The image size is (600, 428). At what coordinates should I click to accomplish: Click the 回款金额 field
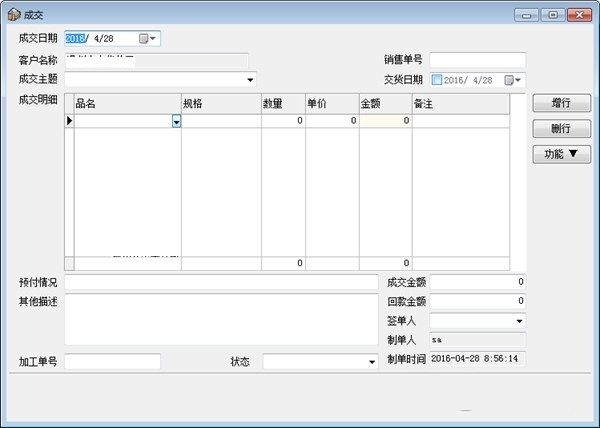478,301
